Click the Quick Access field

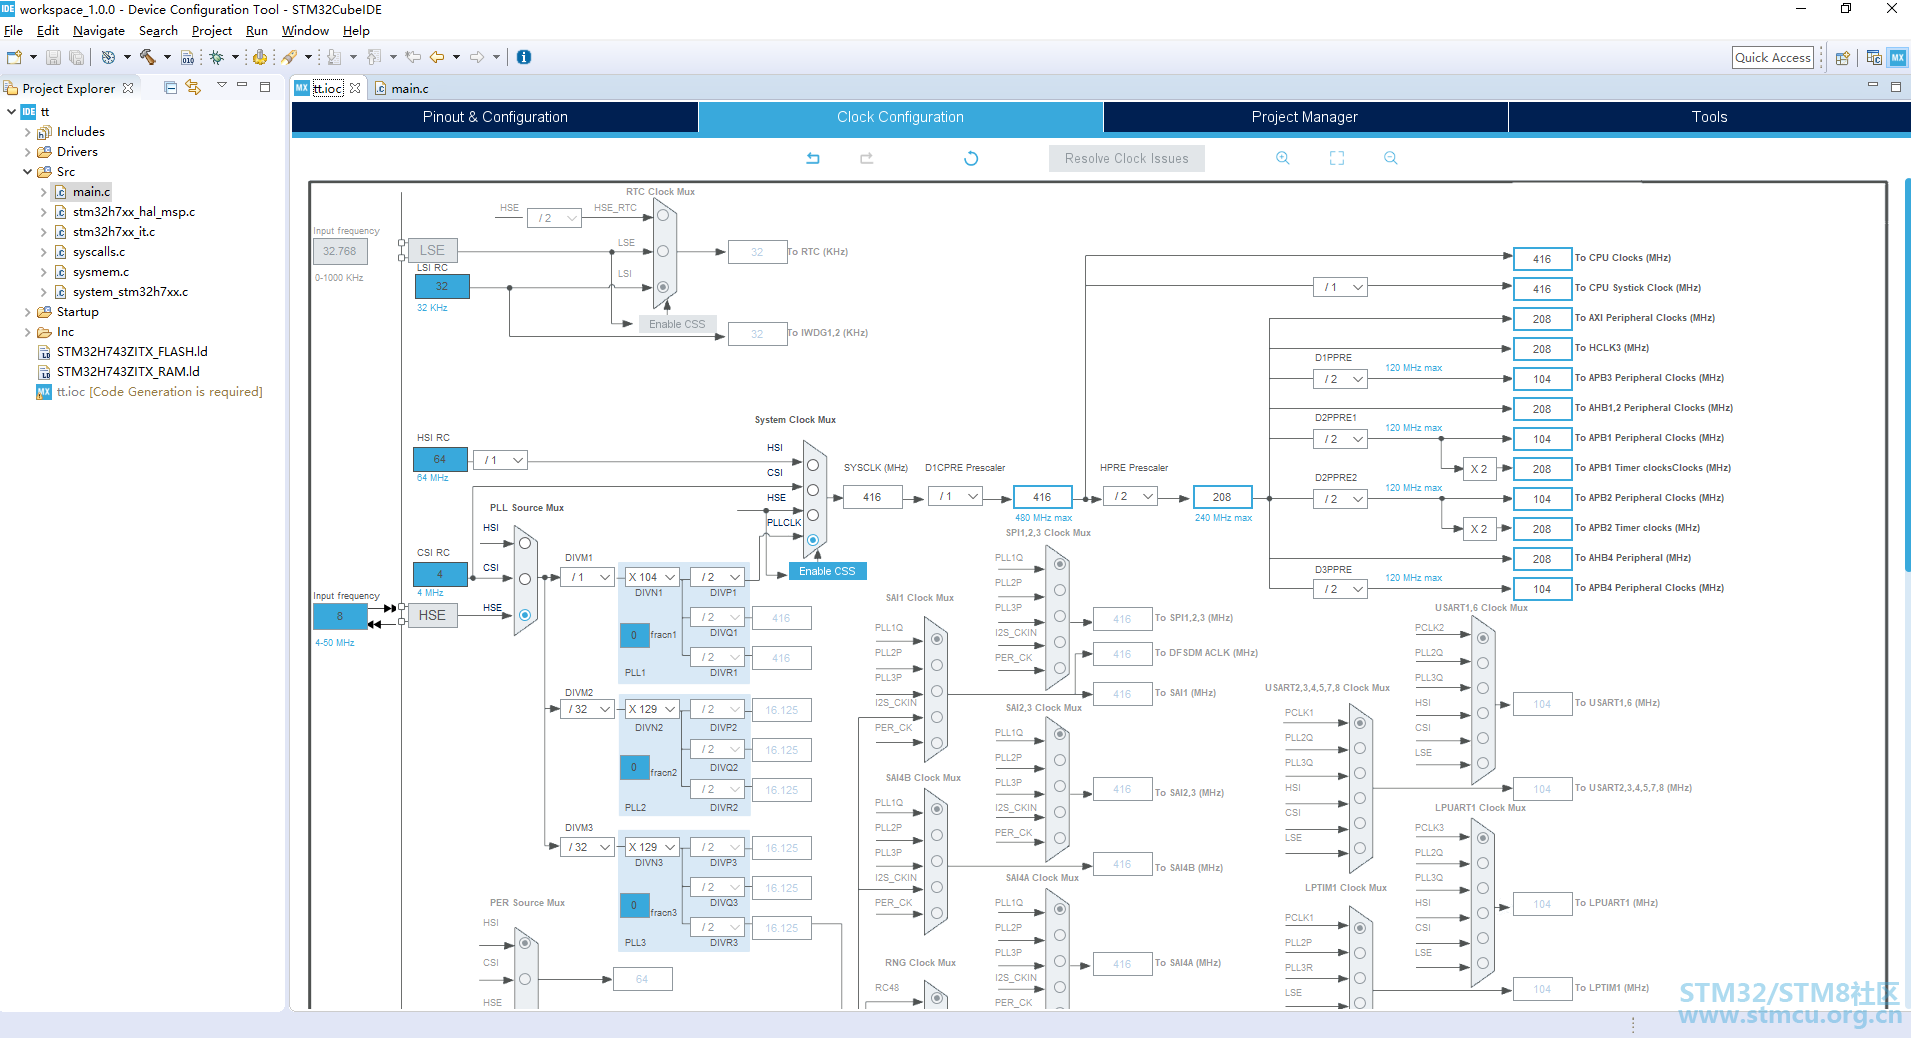pyautogui.click(x=1773, y=58)
